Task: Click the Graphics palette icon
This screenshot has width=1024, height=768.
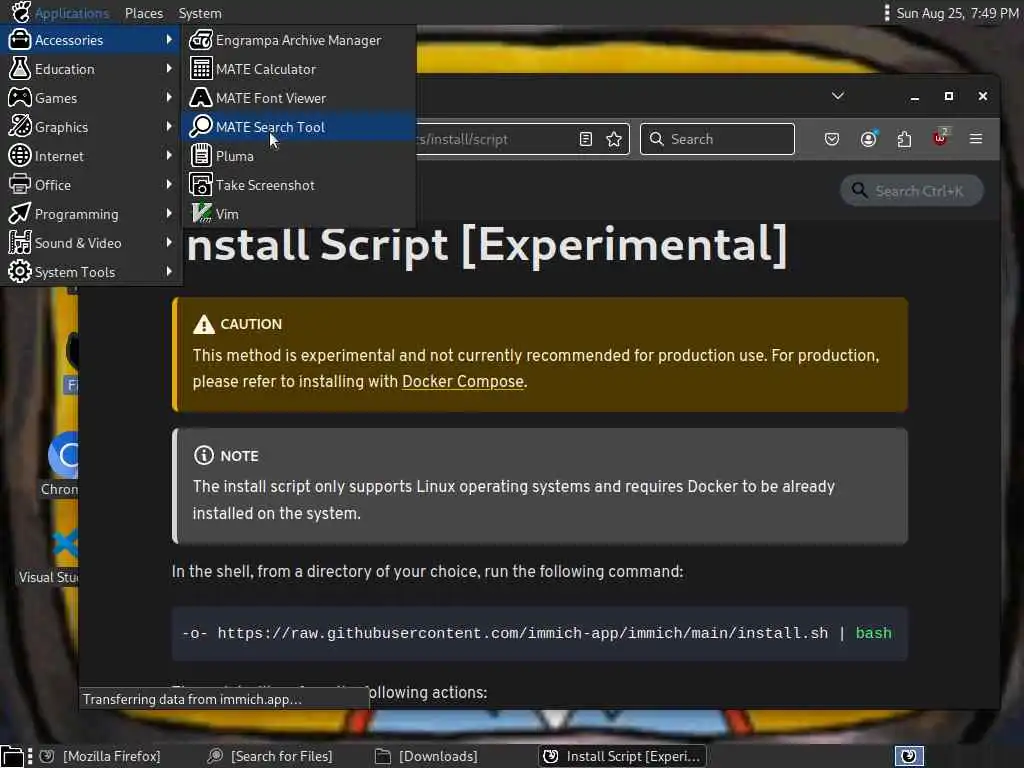Action: 20,127
